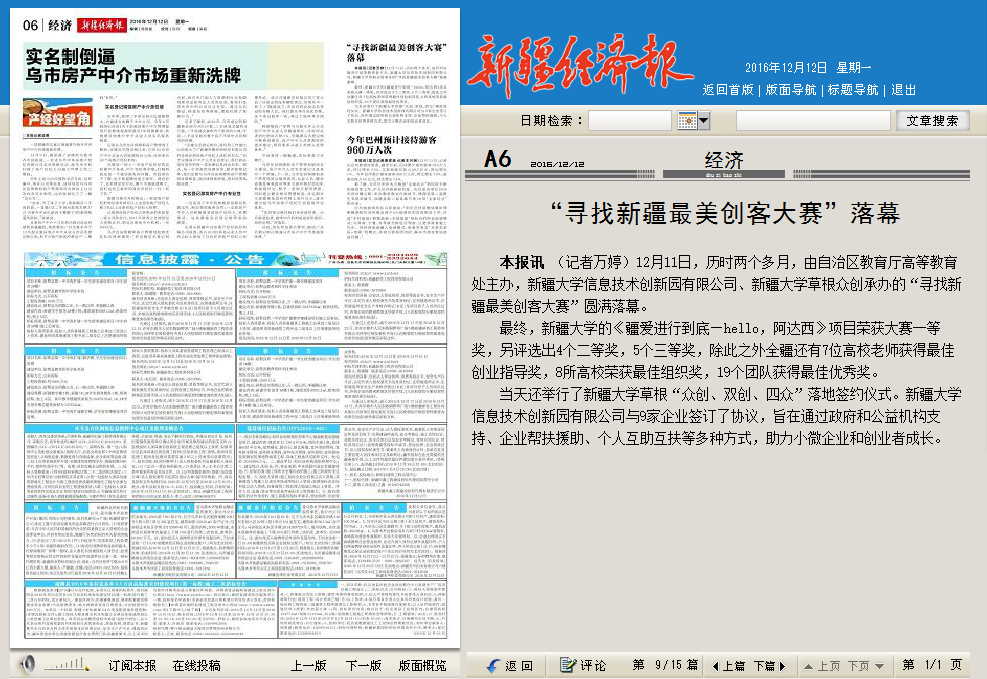Click the 日期检索 label
This screenshot has height=679, width=987.
click(551, 120)
